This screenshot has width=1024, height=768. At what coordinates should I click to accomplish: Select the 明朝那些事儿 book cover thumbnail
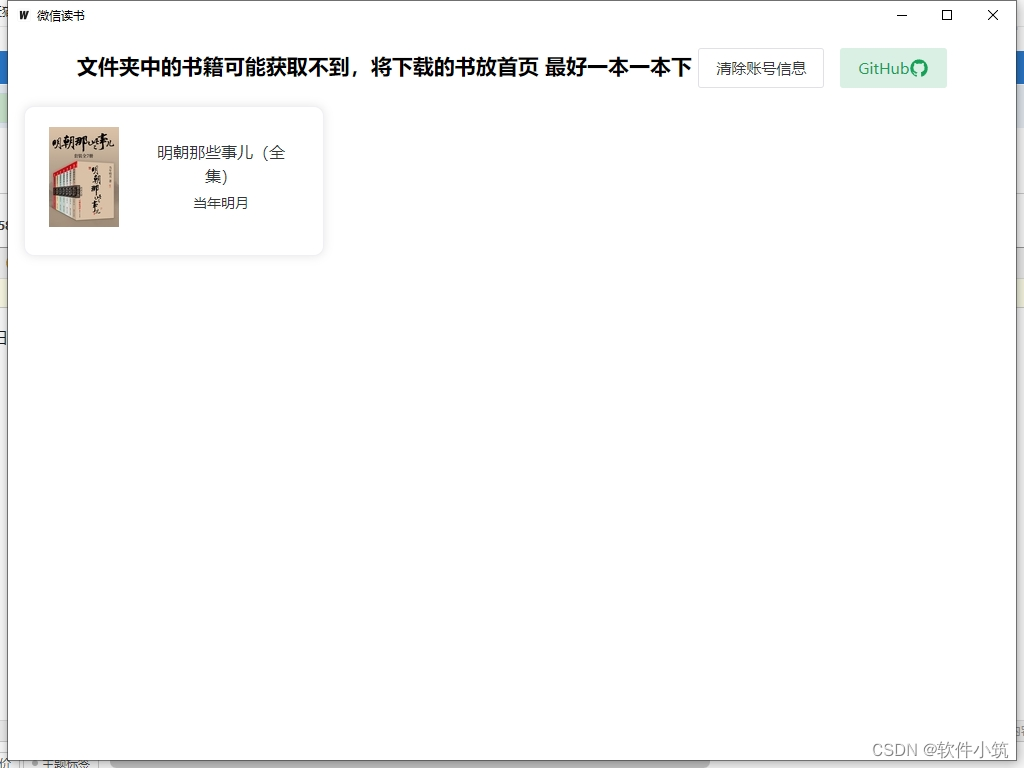pyautogui.click(x=84, y=177)
